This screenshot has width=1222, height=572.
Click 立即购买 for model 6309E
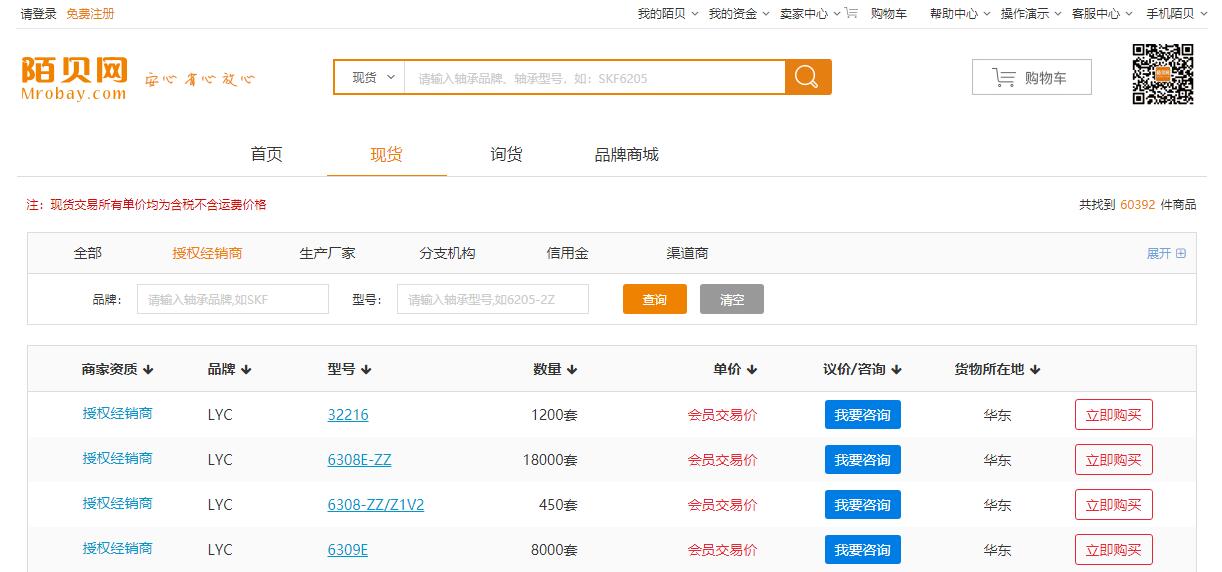(1113, 550)
